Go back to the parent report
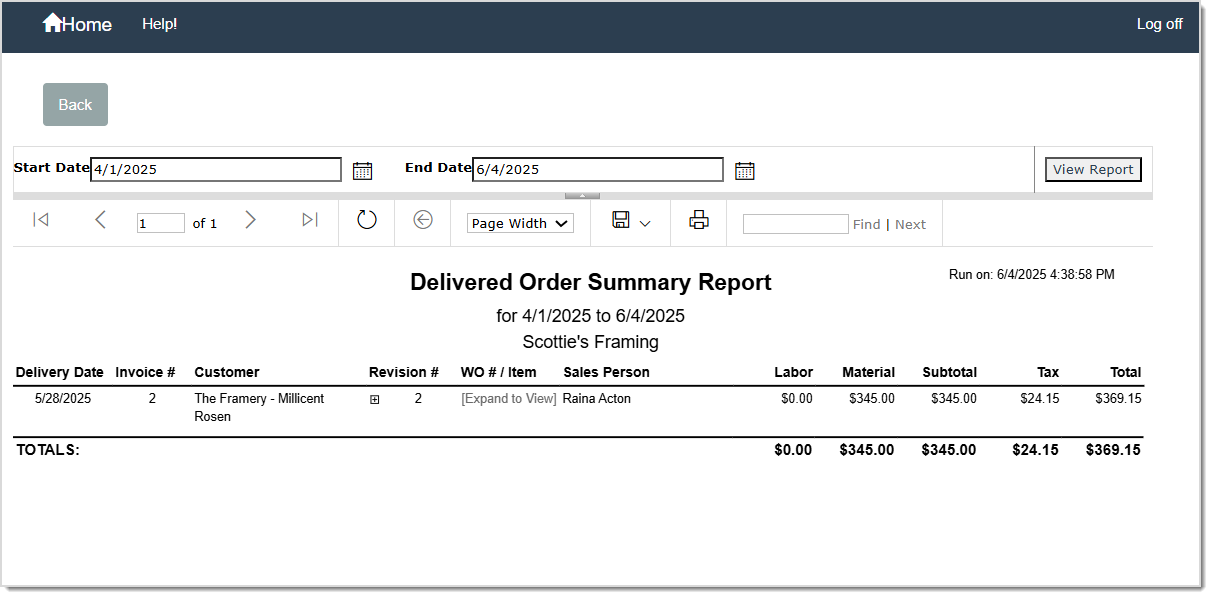1211x597 pixels. [x=422, y=220]
